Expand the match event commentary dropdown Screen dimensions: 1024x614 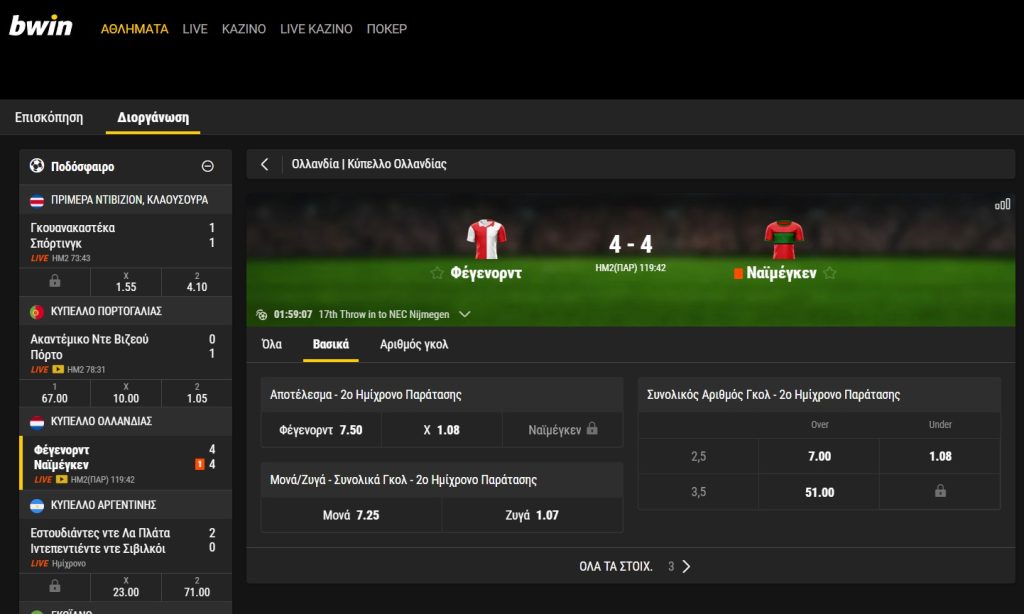coord(464,314)
